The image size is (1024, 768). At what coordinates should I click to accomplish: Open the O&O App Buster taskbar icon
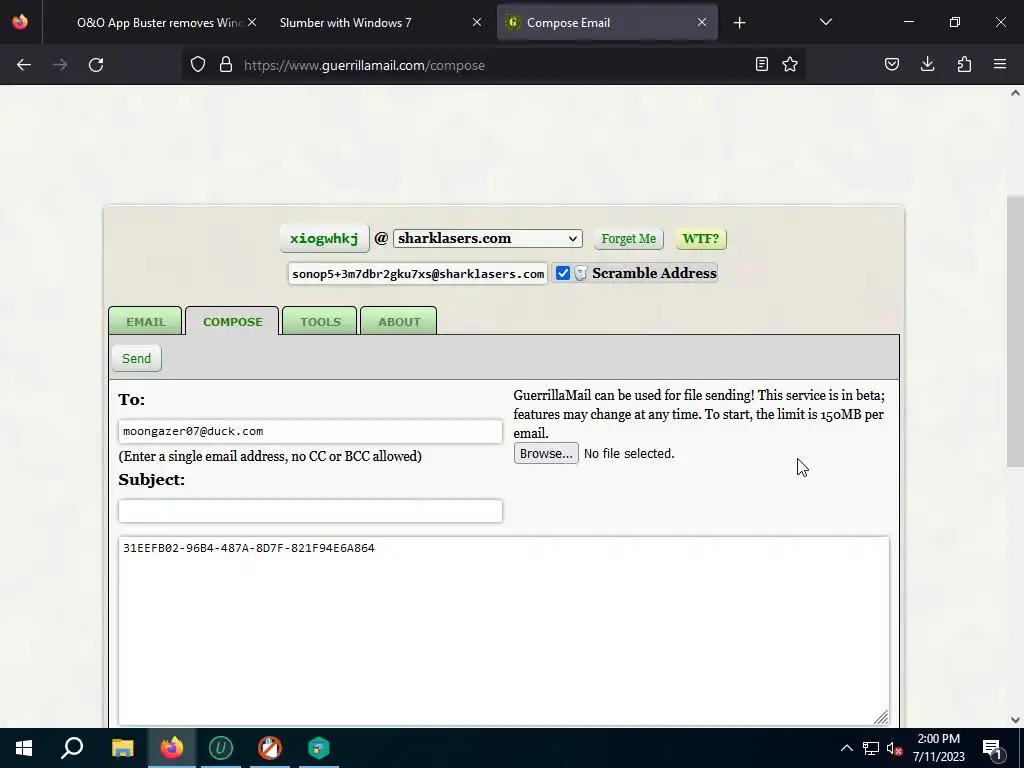270,748
